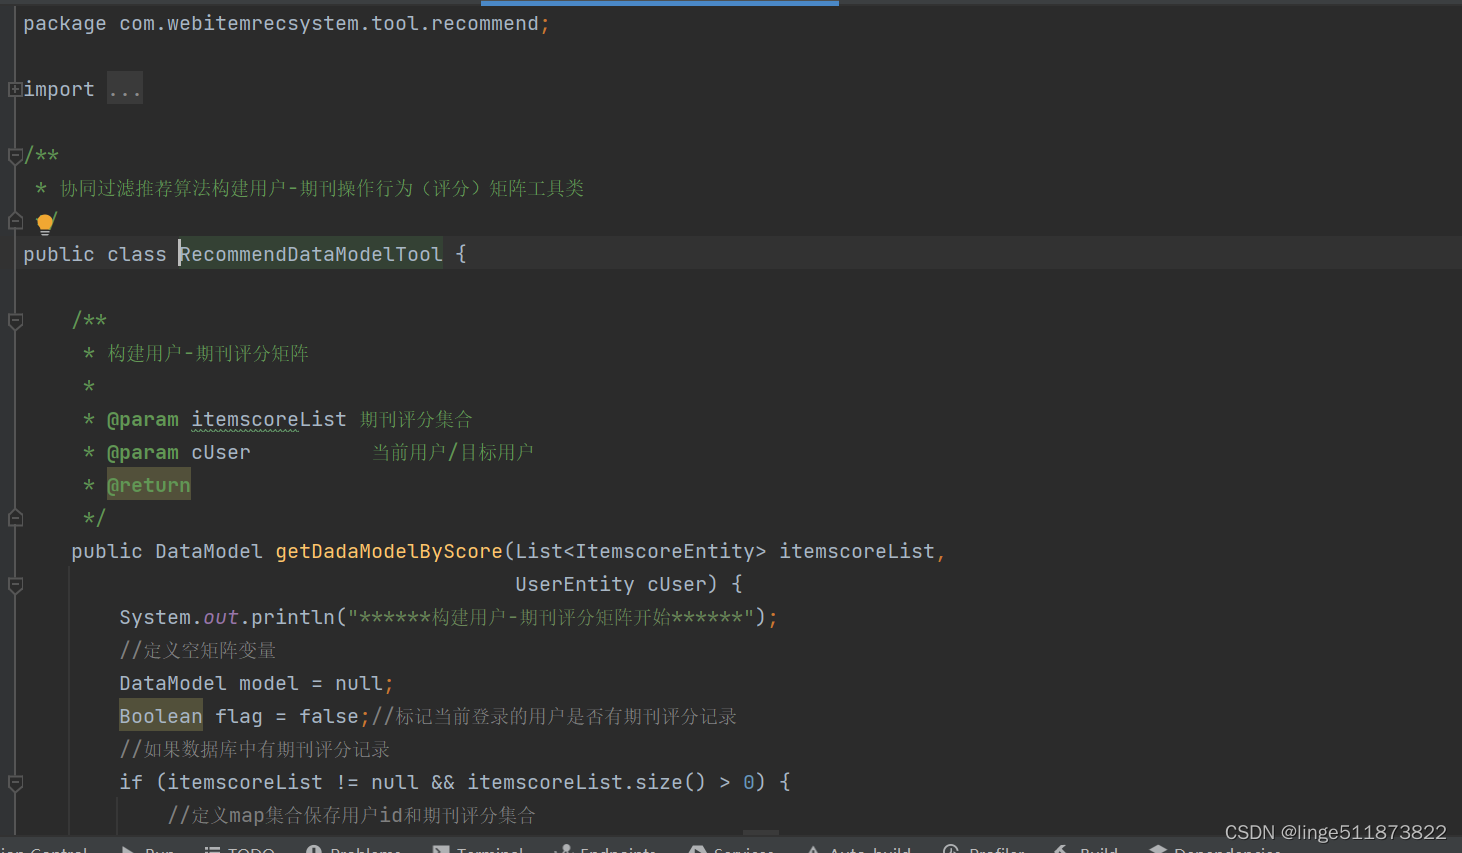Open the Profiler tool window tab
The image size is (1462, 853).
[985, 848]
